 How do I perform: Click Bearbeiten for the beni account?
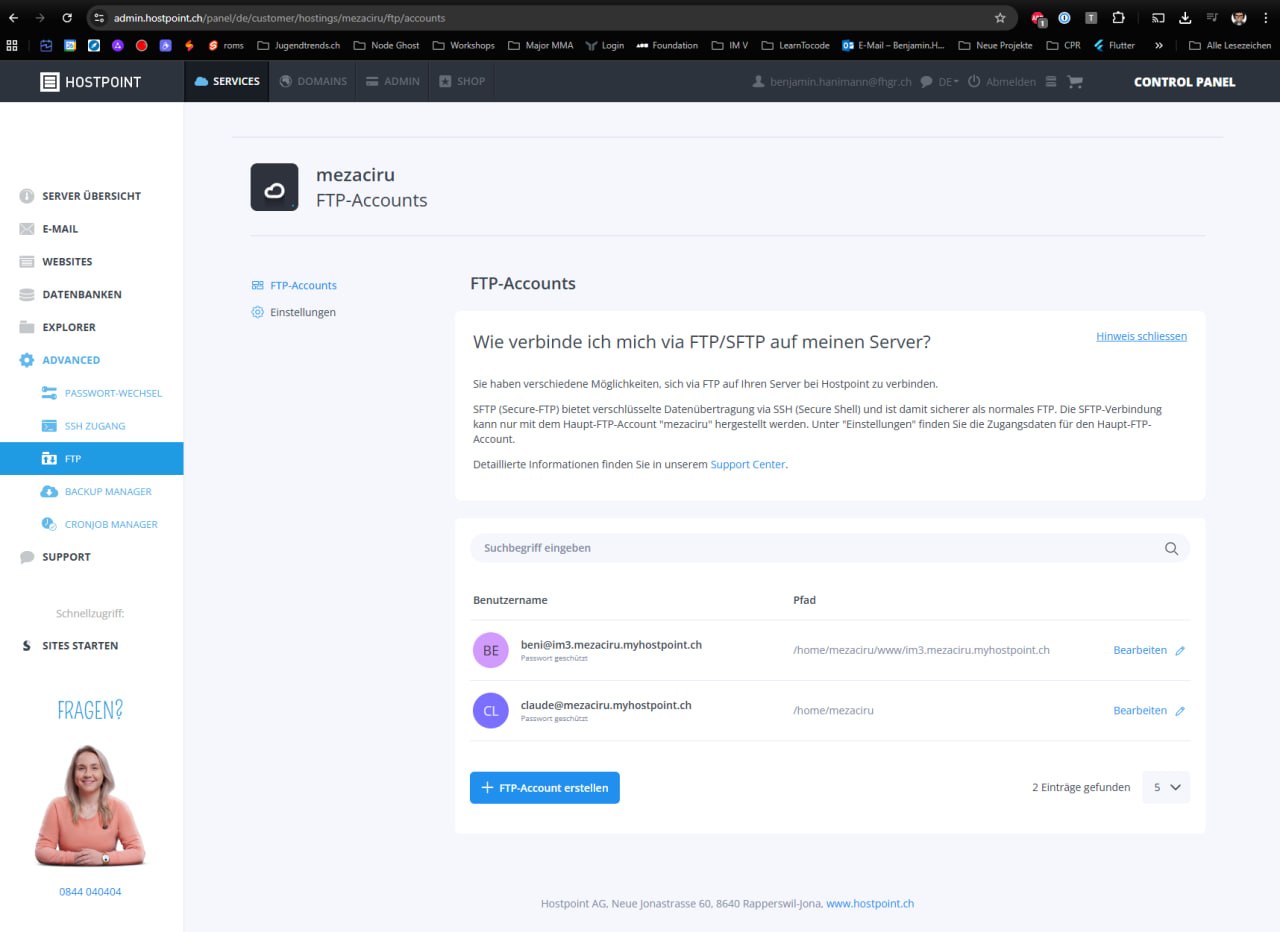1149,650
